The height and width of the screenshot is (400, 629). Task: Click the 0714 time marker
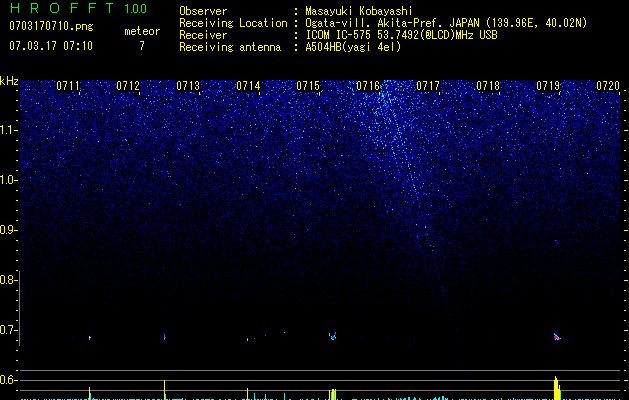(x=248, y=85)
